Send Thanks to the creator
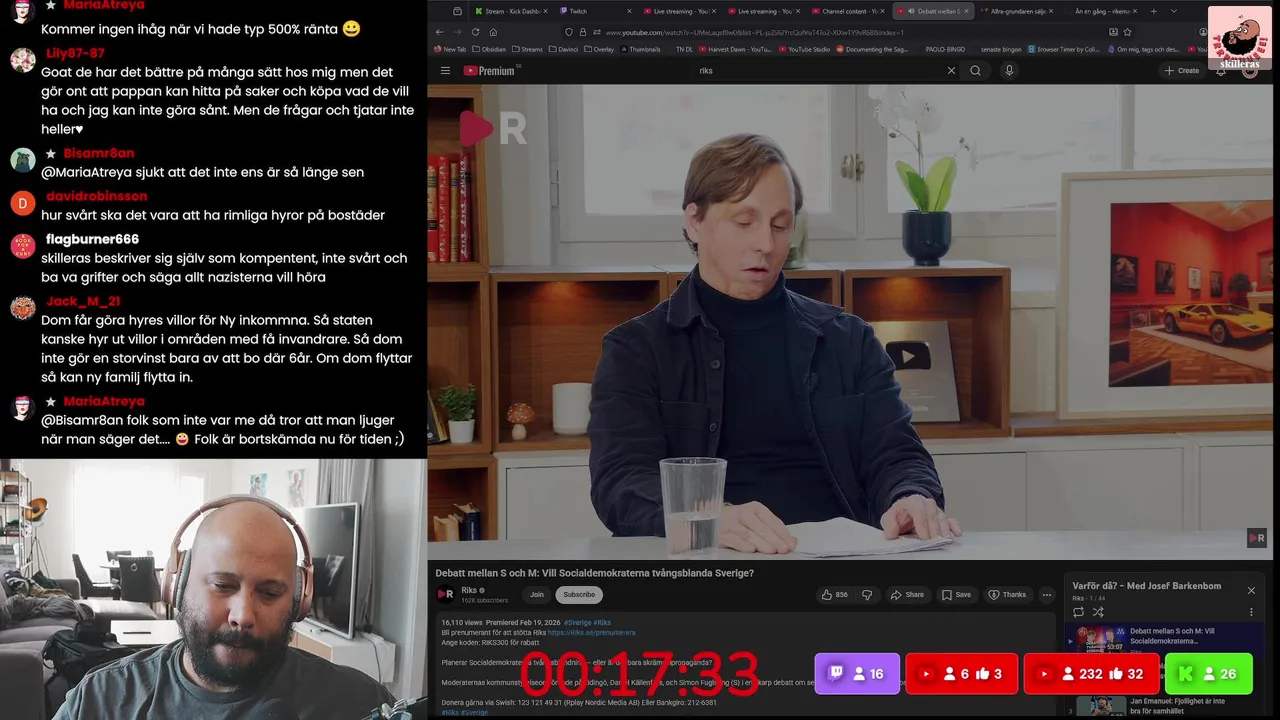The image size is (1280, 720). (x=1007, y=594)
